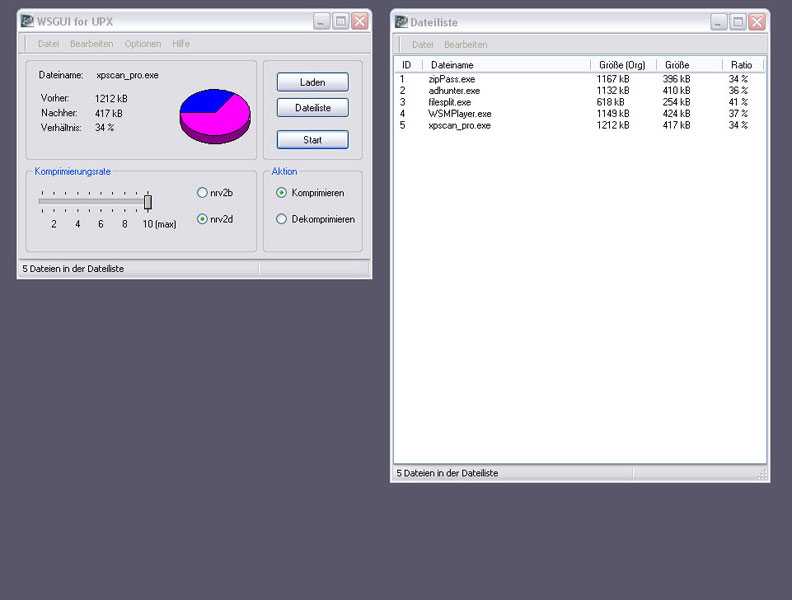The image size is (792, 600).
Task: Sort list by Dateiname column header
Action: (506, 65)
